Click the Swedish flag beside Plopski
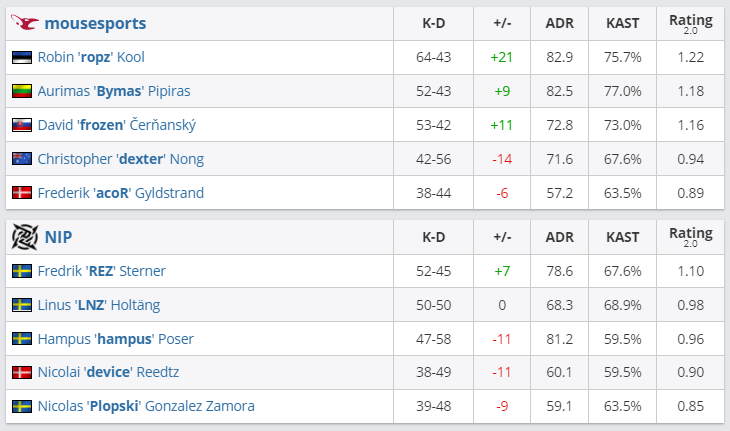 tap(22, 406)
